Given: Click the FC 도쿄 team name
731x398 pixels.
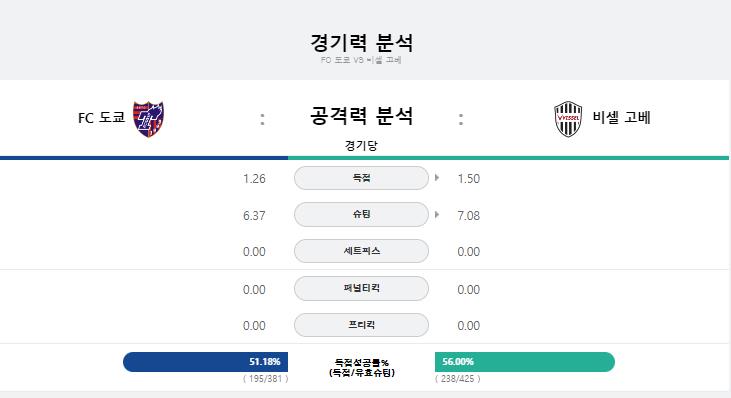Looking at the screenshot, I should click(102, 117).
